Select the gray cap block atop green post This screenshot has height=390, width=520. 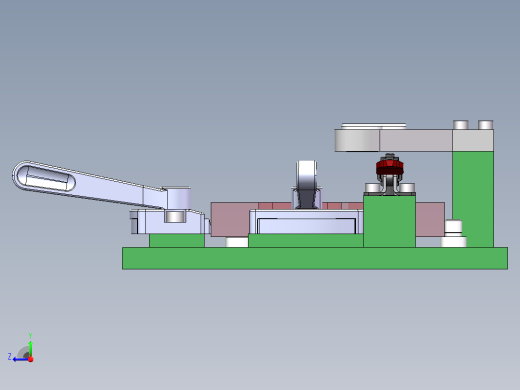[x=473, y=140]
